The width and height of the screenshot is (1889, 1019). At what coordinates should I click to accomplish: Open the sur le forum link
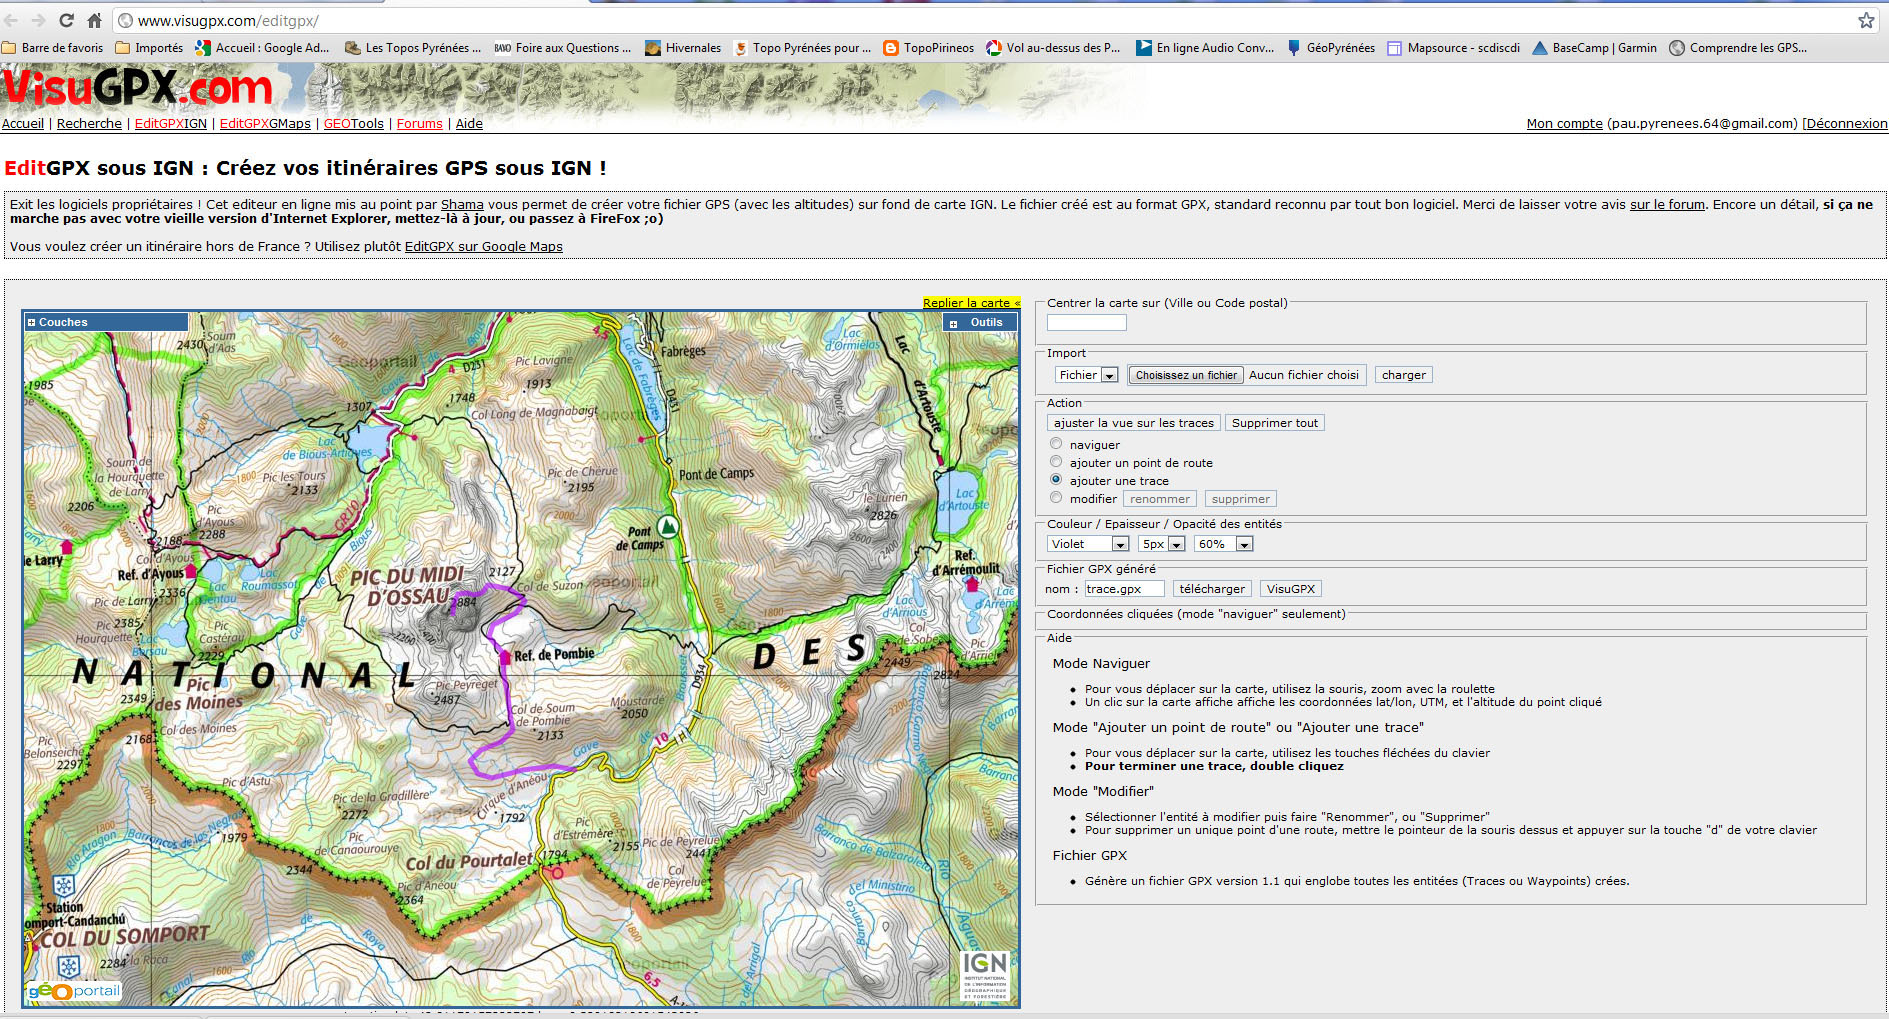1667,205
